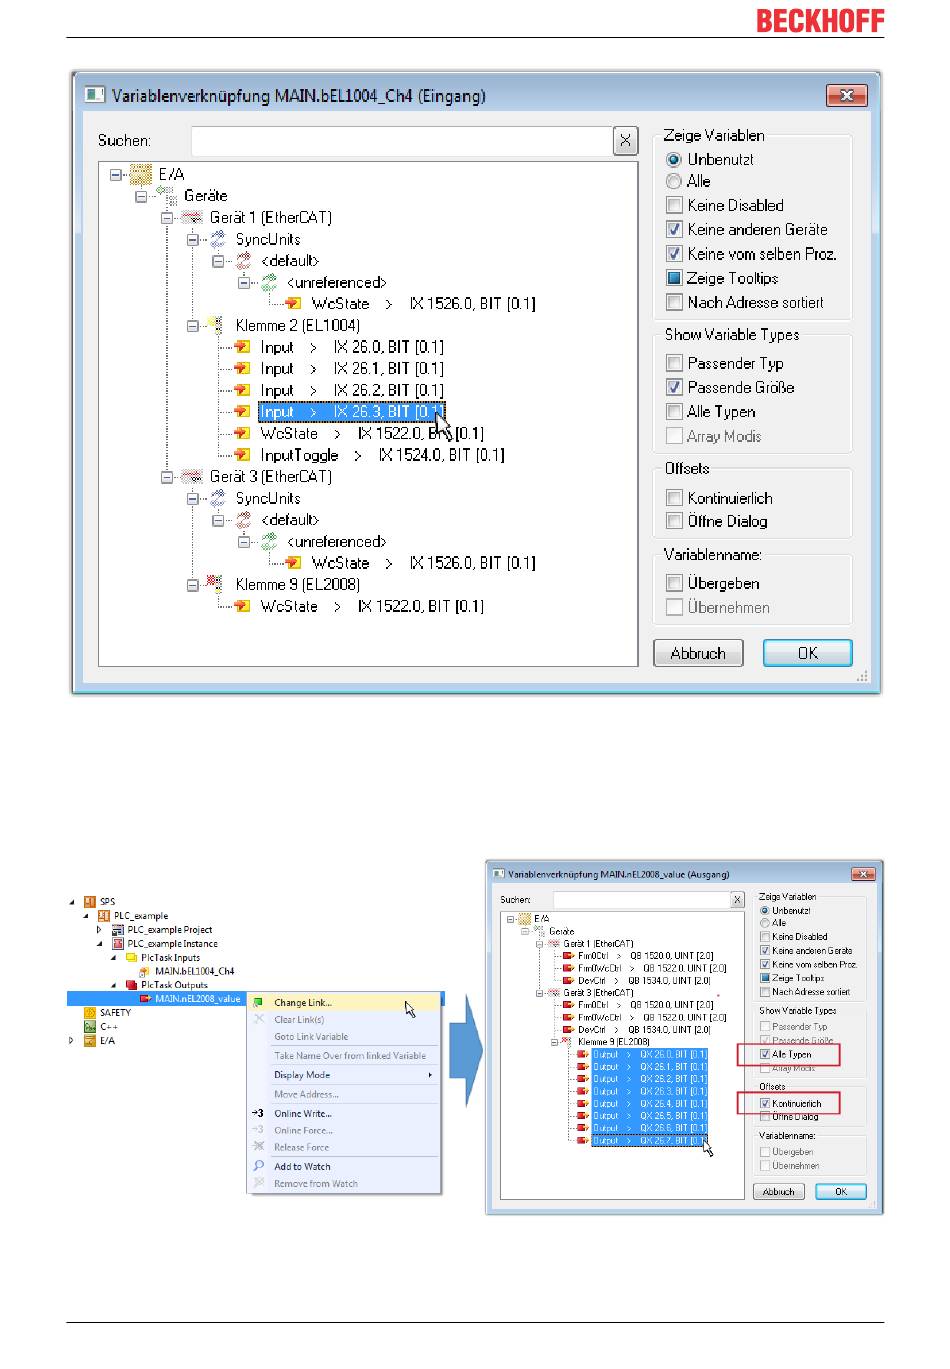Click the InputToggle variable icon

click(x=242, y=455)
